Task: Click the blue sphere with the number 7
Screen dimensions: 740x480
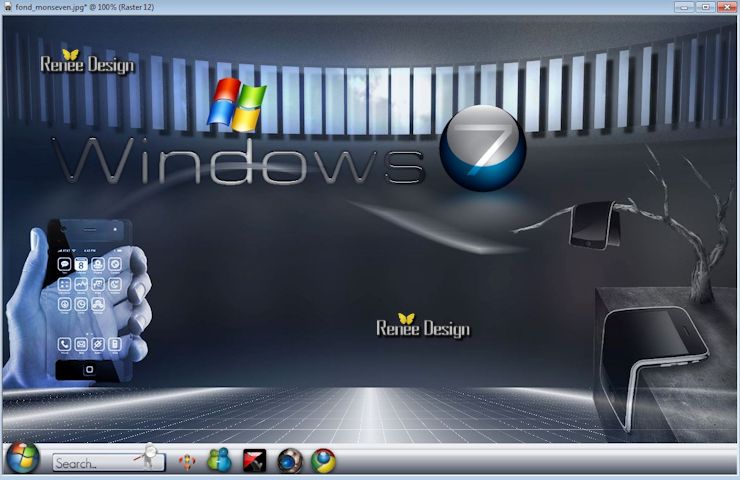Action: (x=483, y=148)
